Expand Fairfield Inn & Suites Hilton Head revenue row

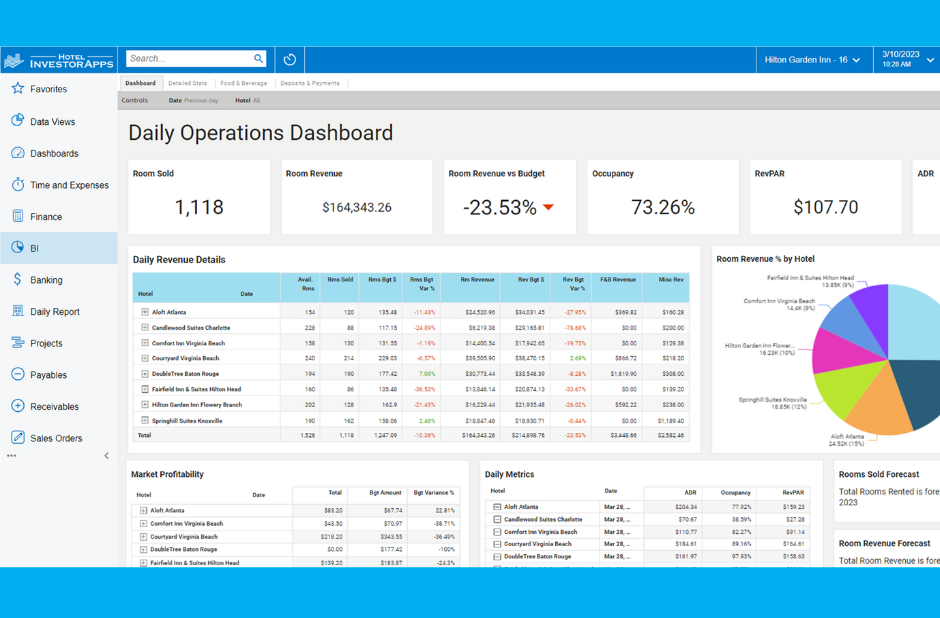pos(144,389)
